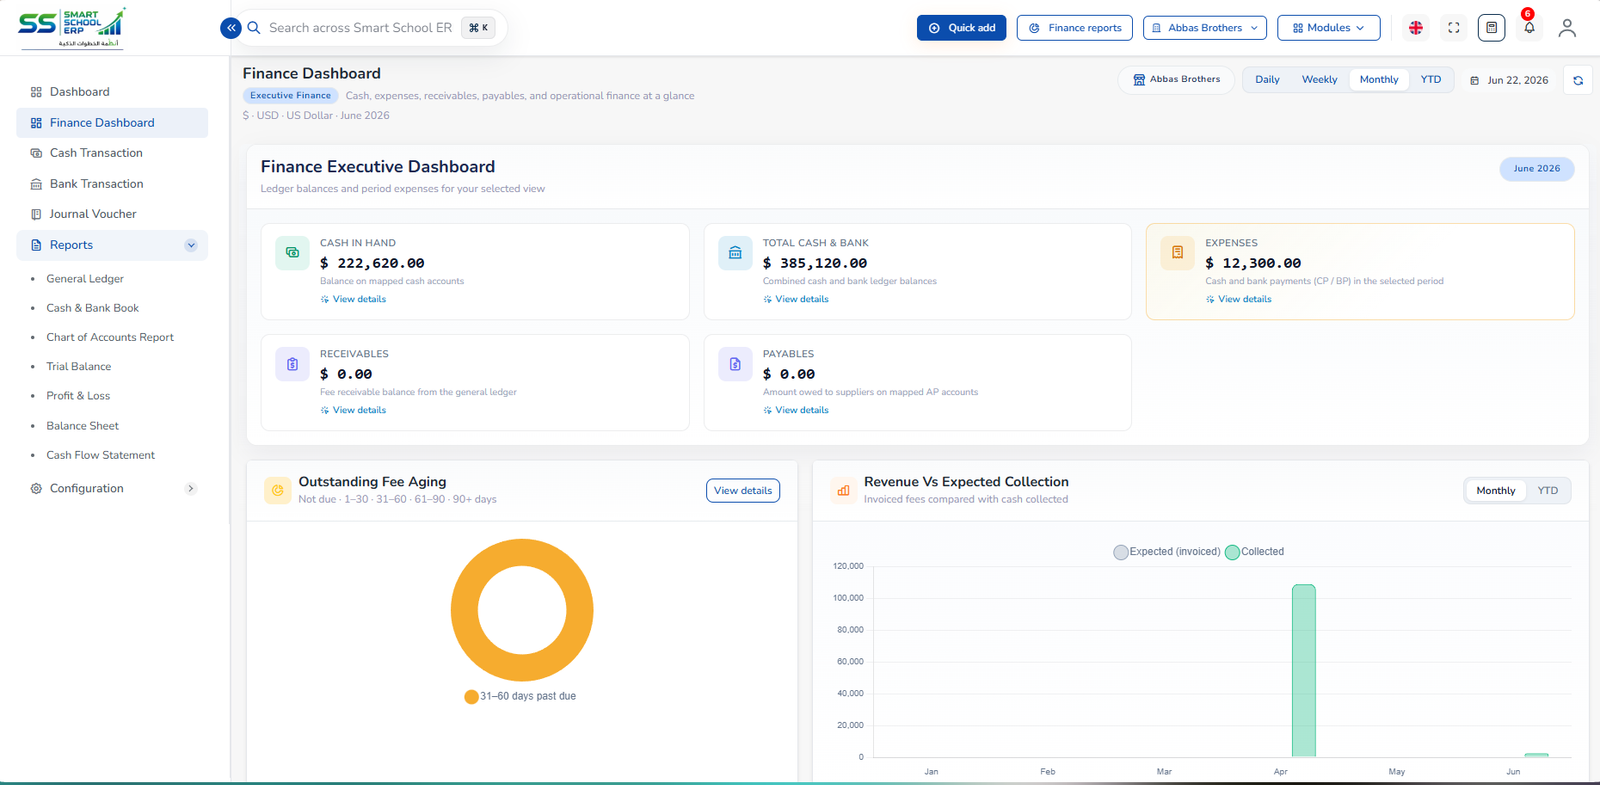Toggle fullscreen mode icon

click(1454, 28)
